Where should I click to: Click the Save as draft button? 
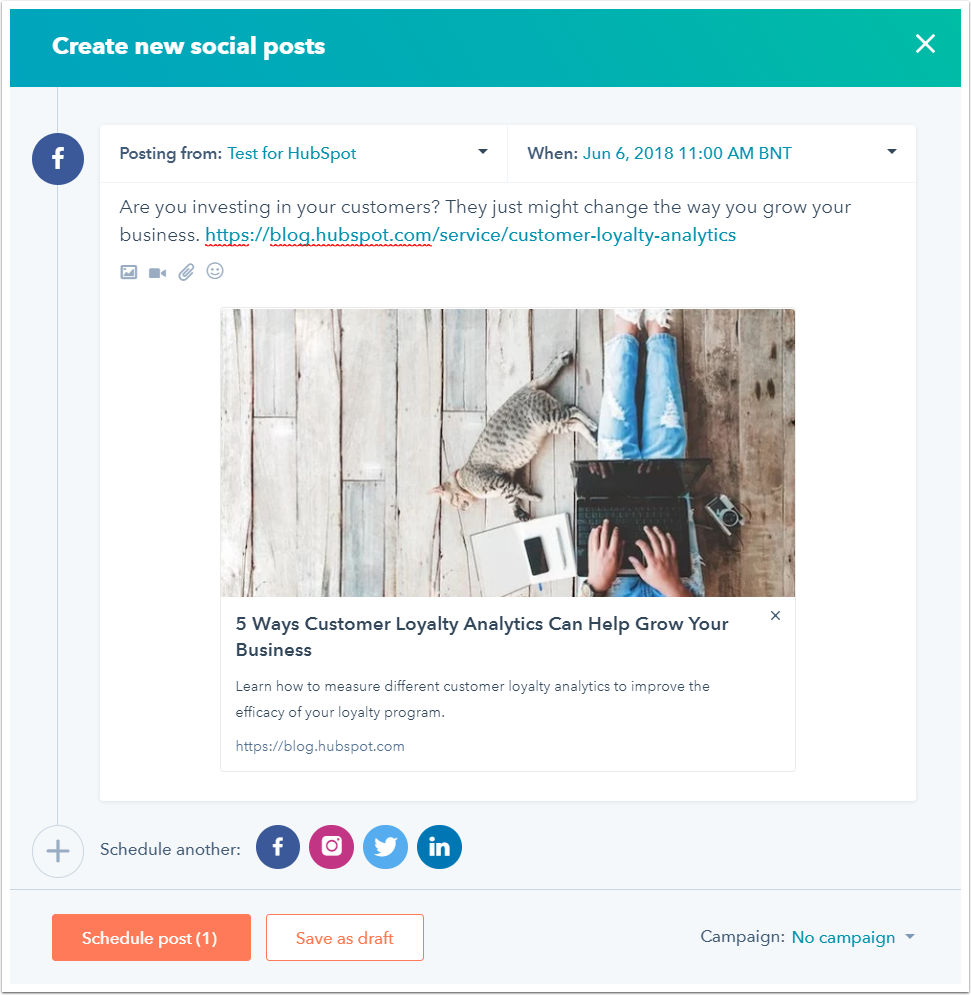[x=345, y=938]
